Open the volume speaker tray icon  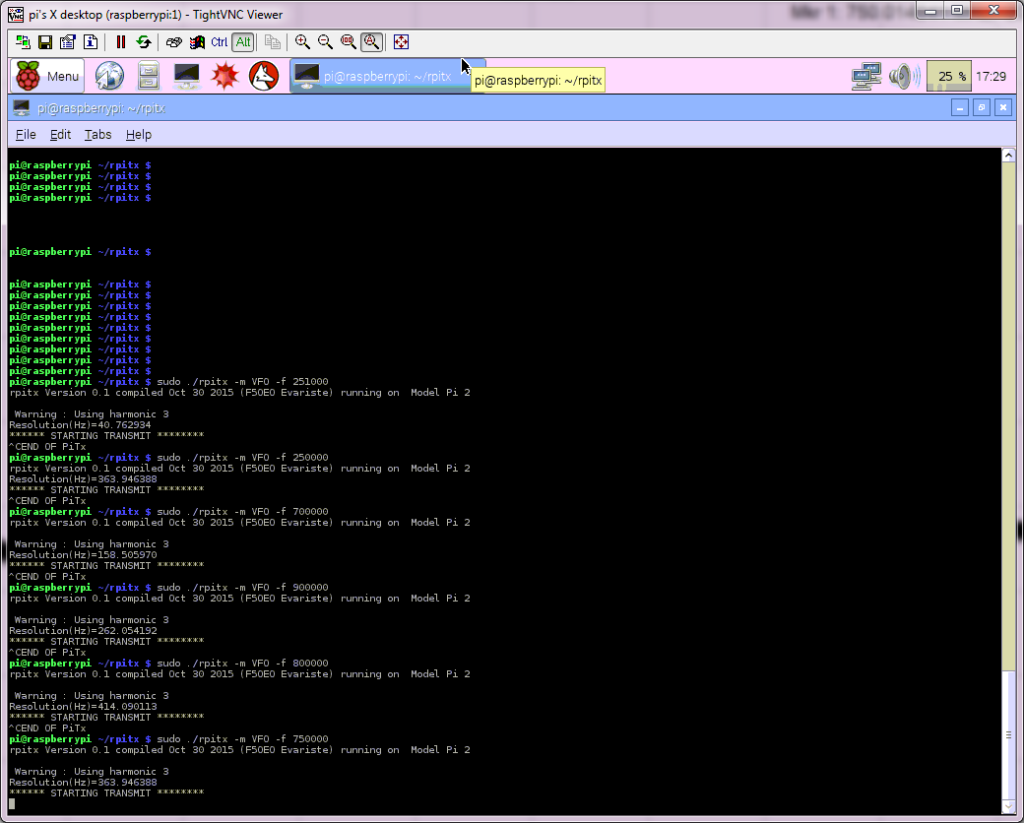pos(903,76)
